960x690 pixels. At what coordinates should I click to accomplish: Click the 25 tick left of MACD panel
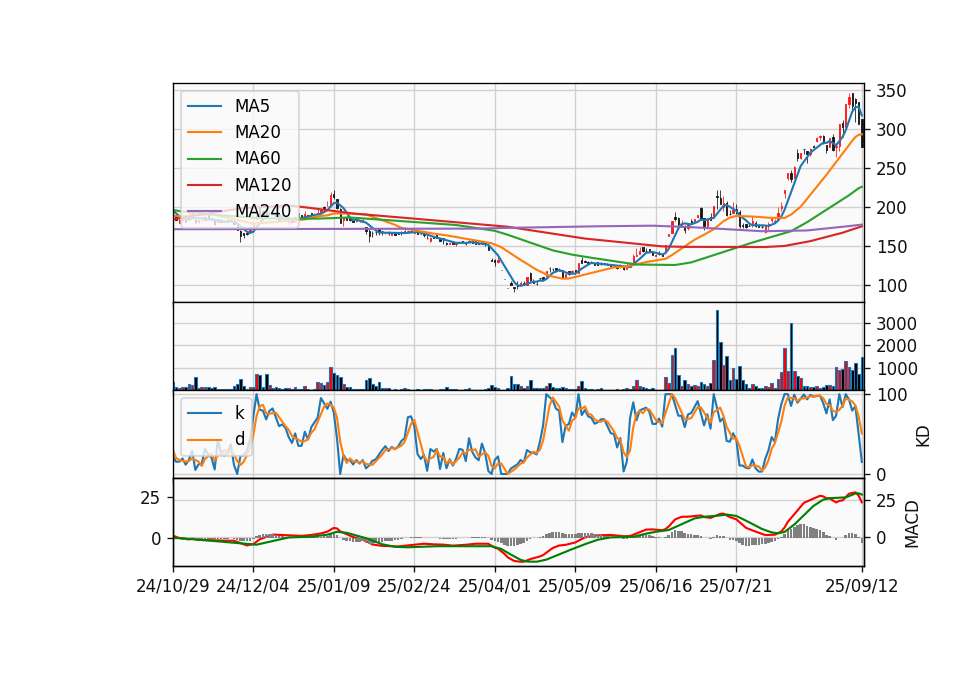(150, 498)
